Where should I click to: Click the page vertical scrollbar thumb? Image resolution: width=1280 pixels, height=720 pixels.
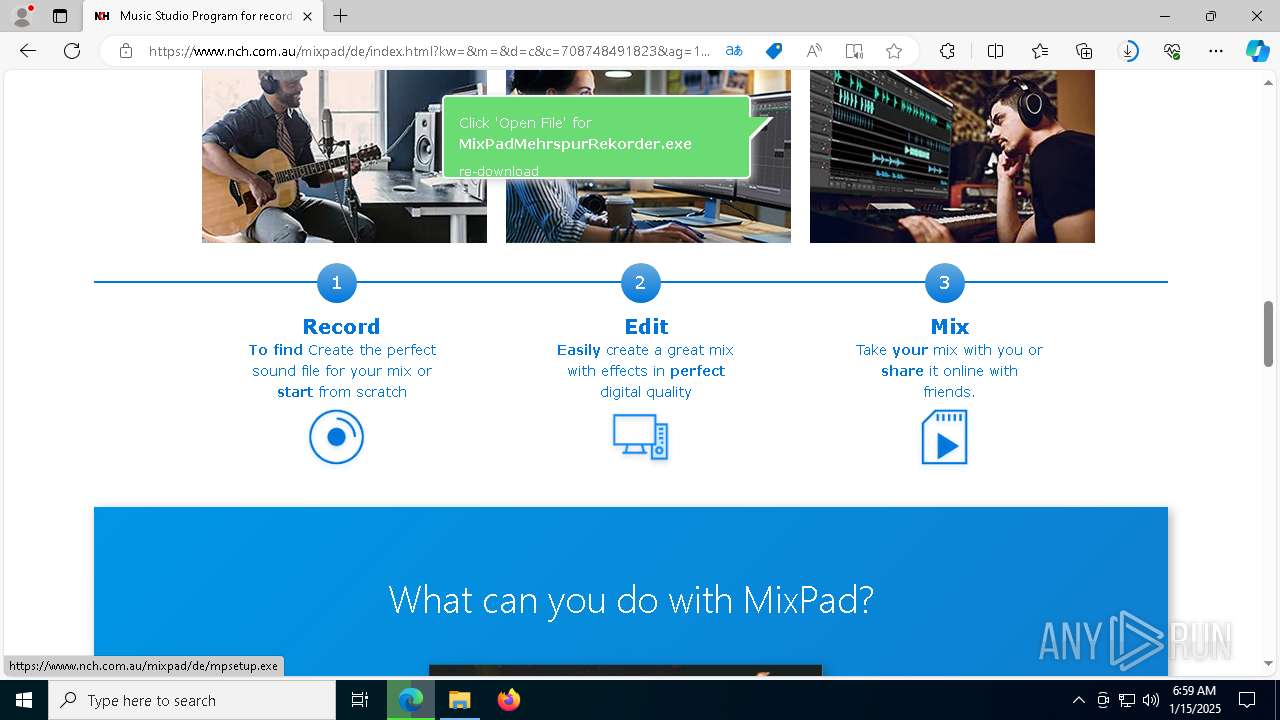1268,332
